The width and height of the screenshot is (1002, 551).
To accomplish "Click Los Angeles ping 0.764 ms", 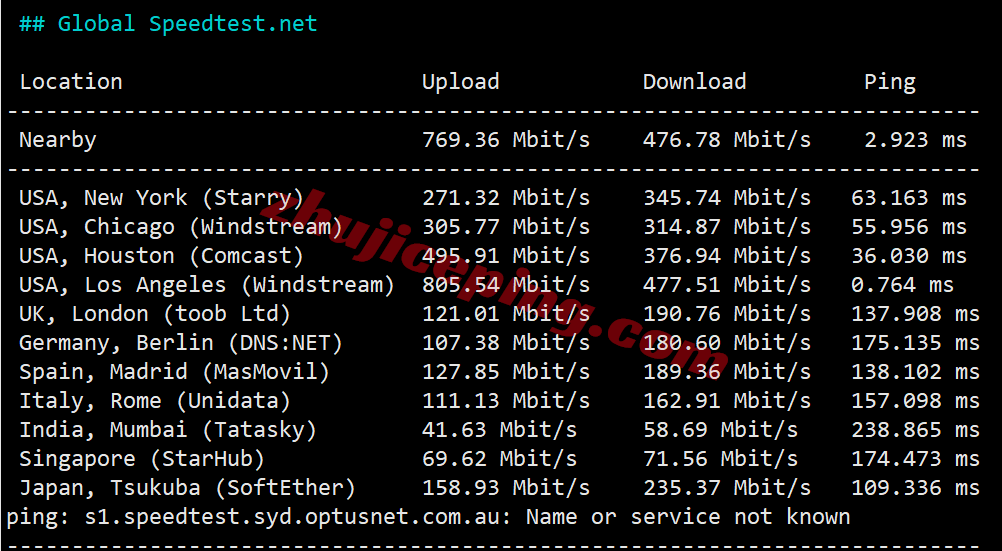I will 903,285.
